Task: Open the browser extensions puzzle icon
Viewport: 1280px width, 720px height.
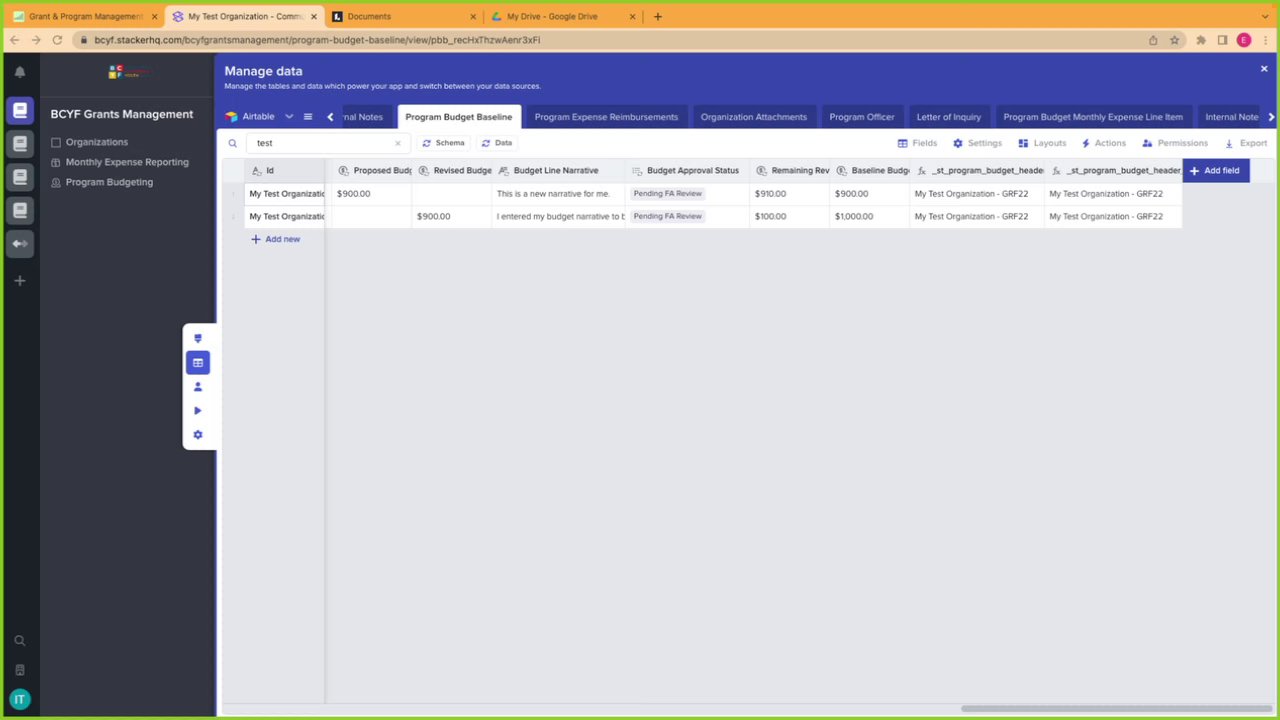Action: click(1201, 40)
